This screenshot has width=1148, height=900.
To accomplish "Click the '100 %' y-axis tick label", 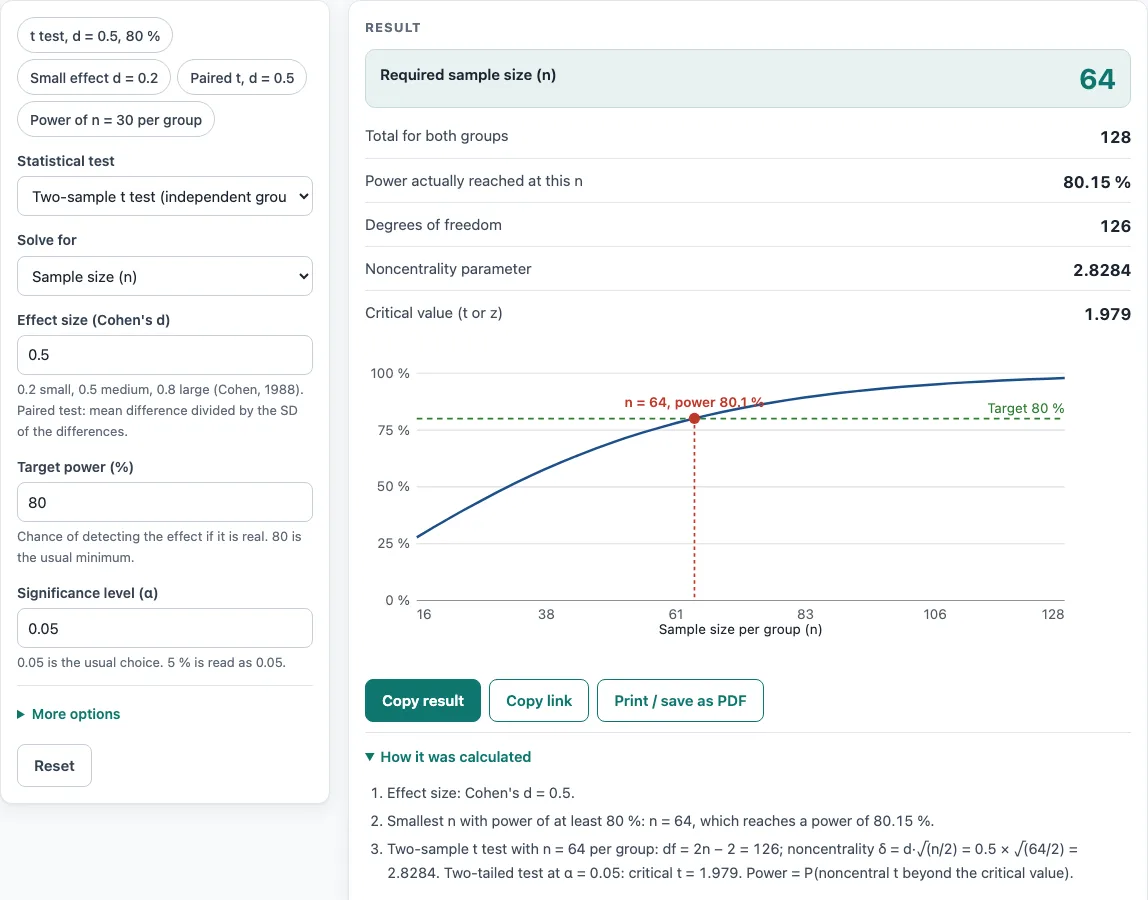I will point(390,373).
